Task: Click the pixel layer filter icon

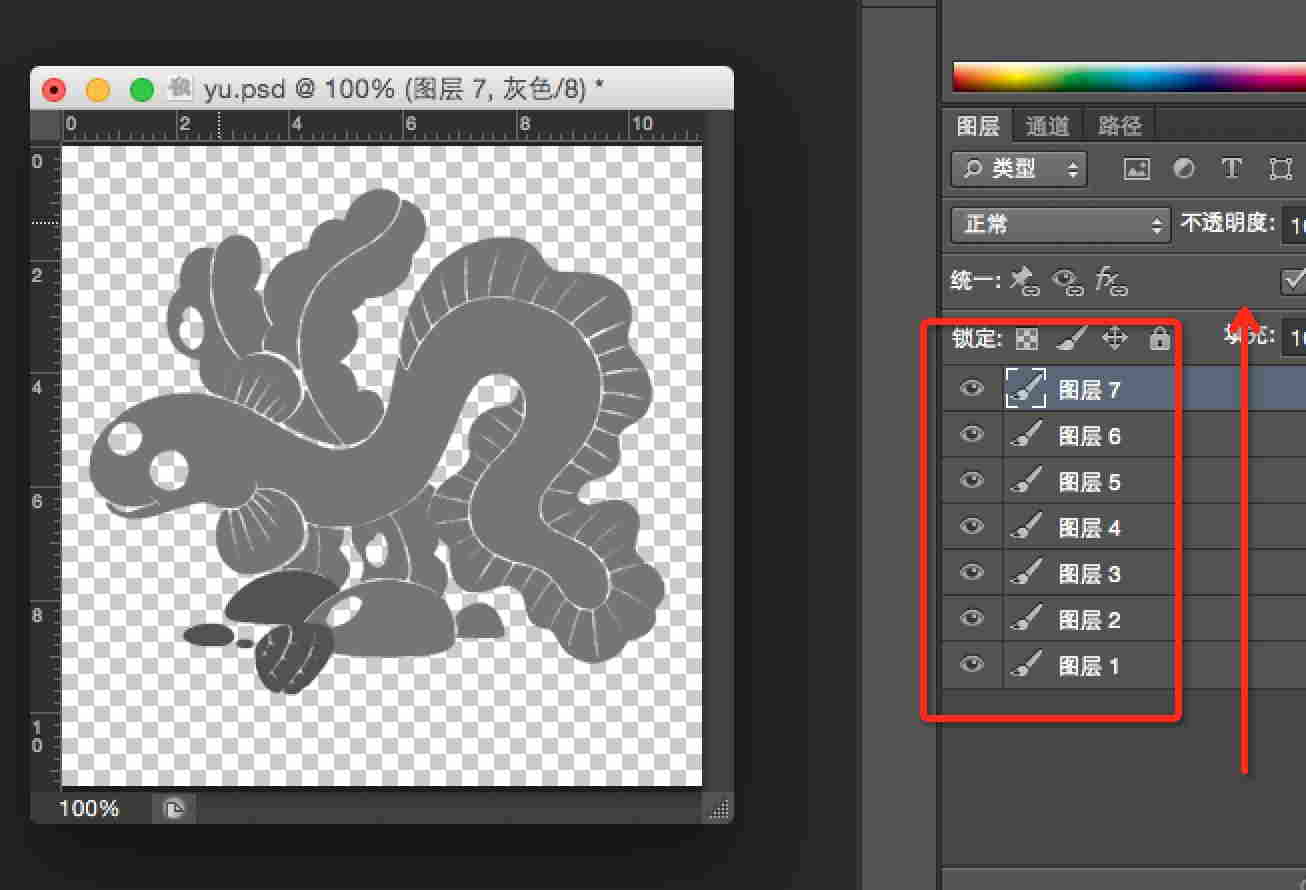Action: pos(1137,169)
